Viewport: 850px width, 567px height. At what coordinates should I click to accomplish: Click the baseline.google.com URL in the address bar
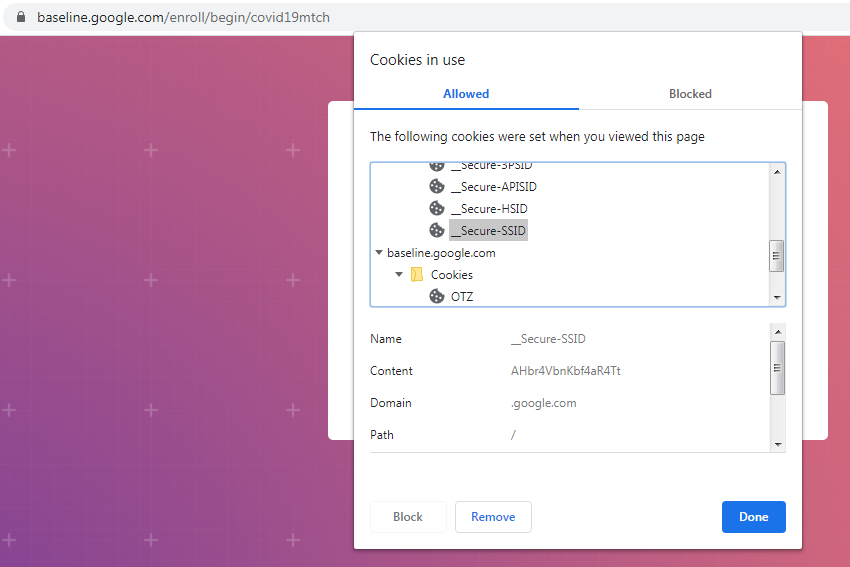click(183, 17)
